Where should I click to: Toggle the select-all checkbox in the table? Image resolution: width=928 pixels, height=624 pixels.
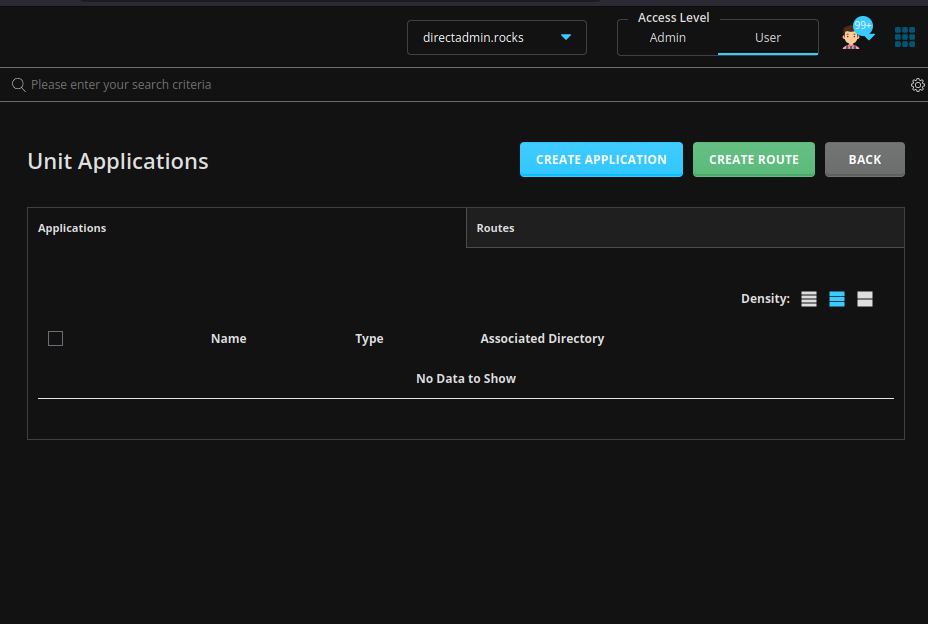click(55, 338)
